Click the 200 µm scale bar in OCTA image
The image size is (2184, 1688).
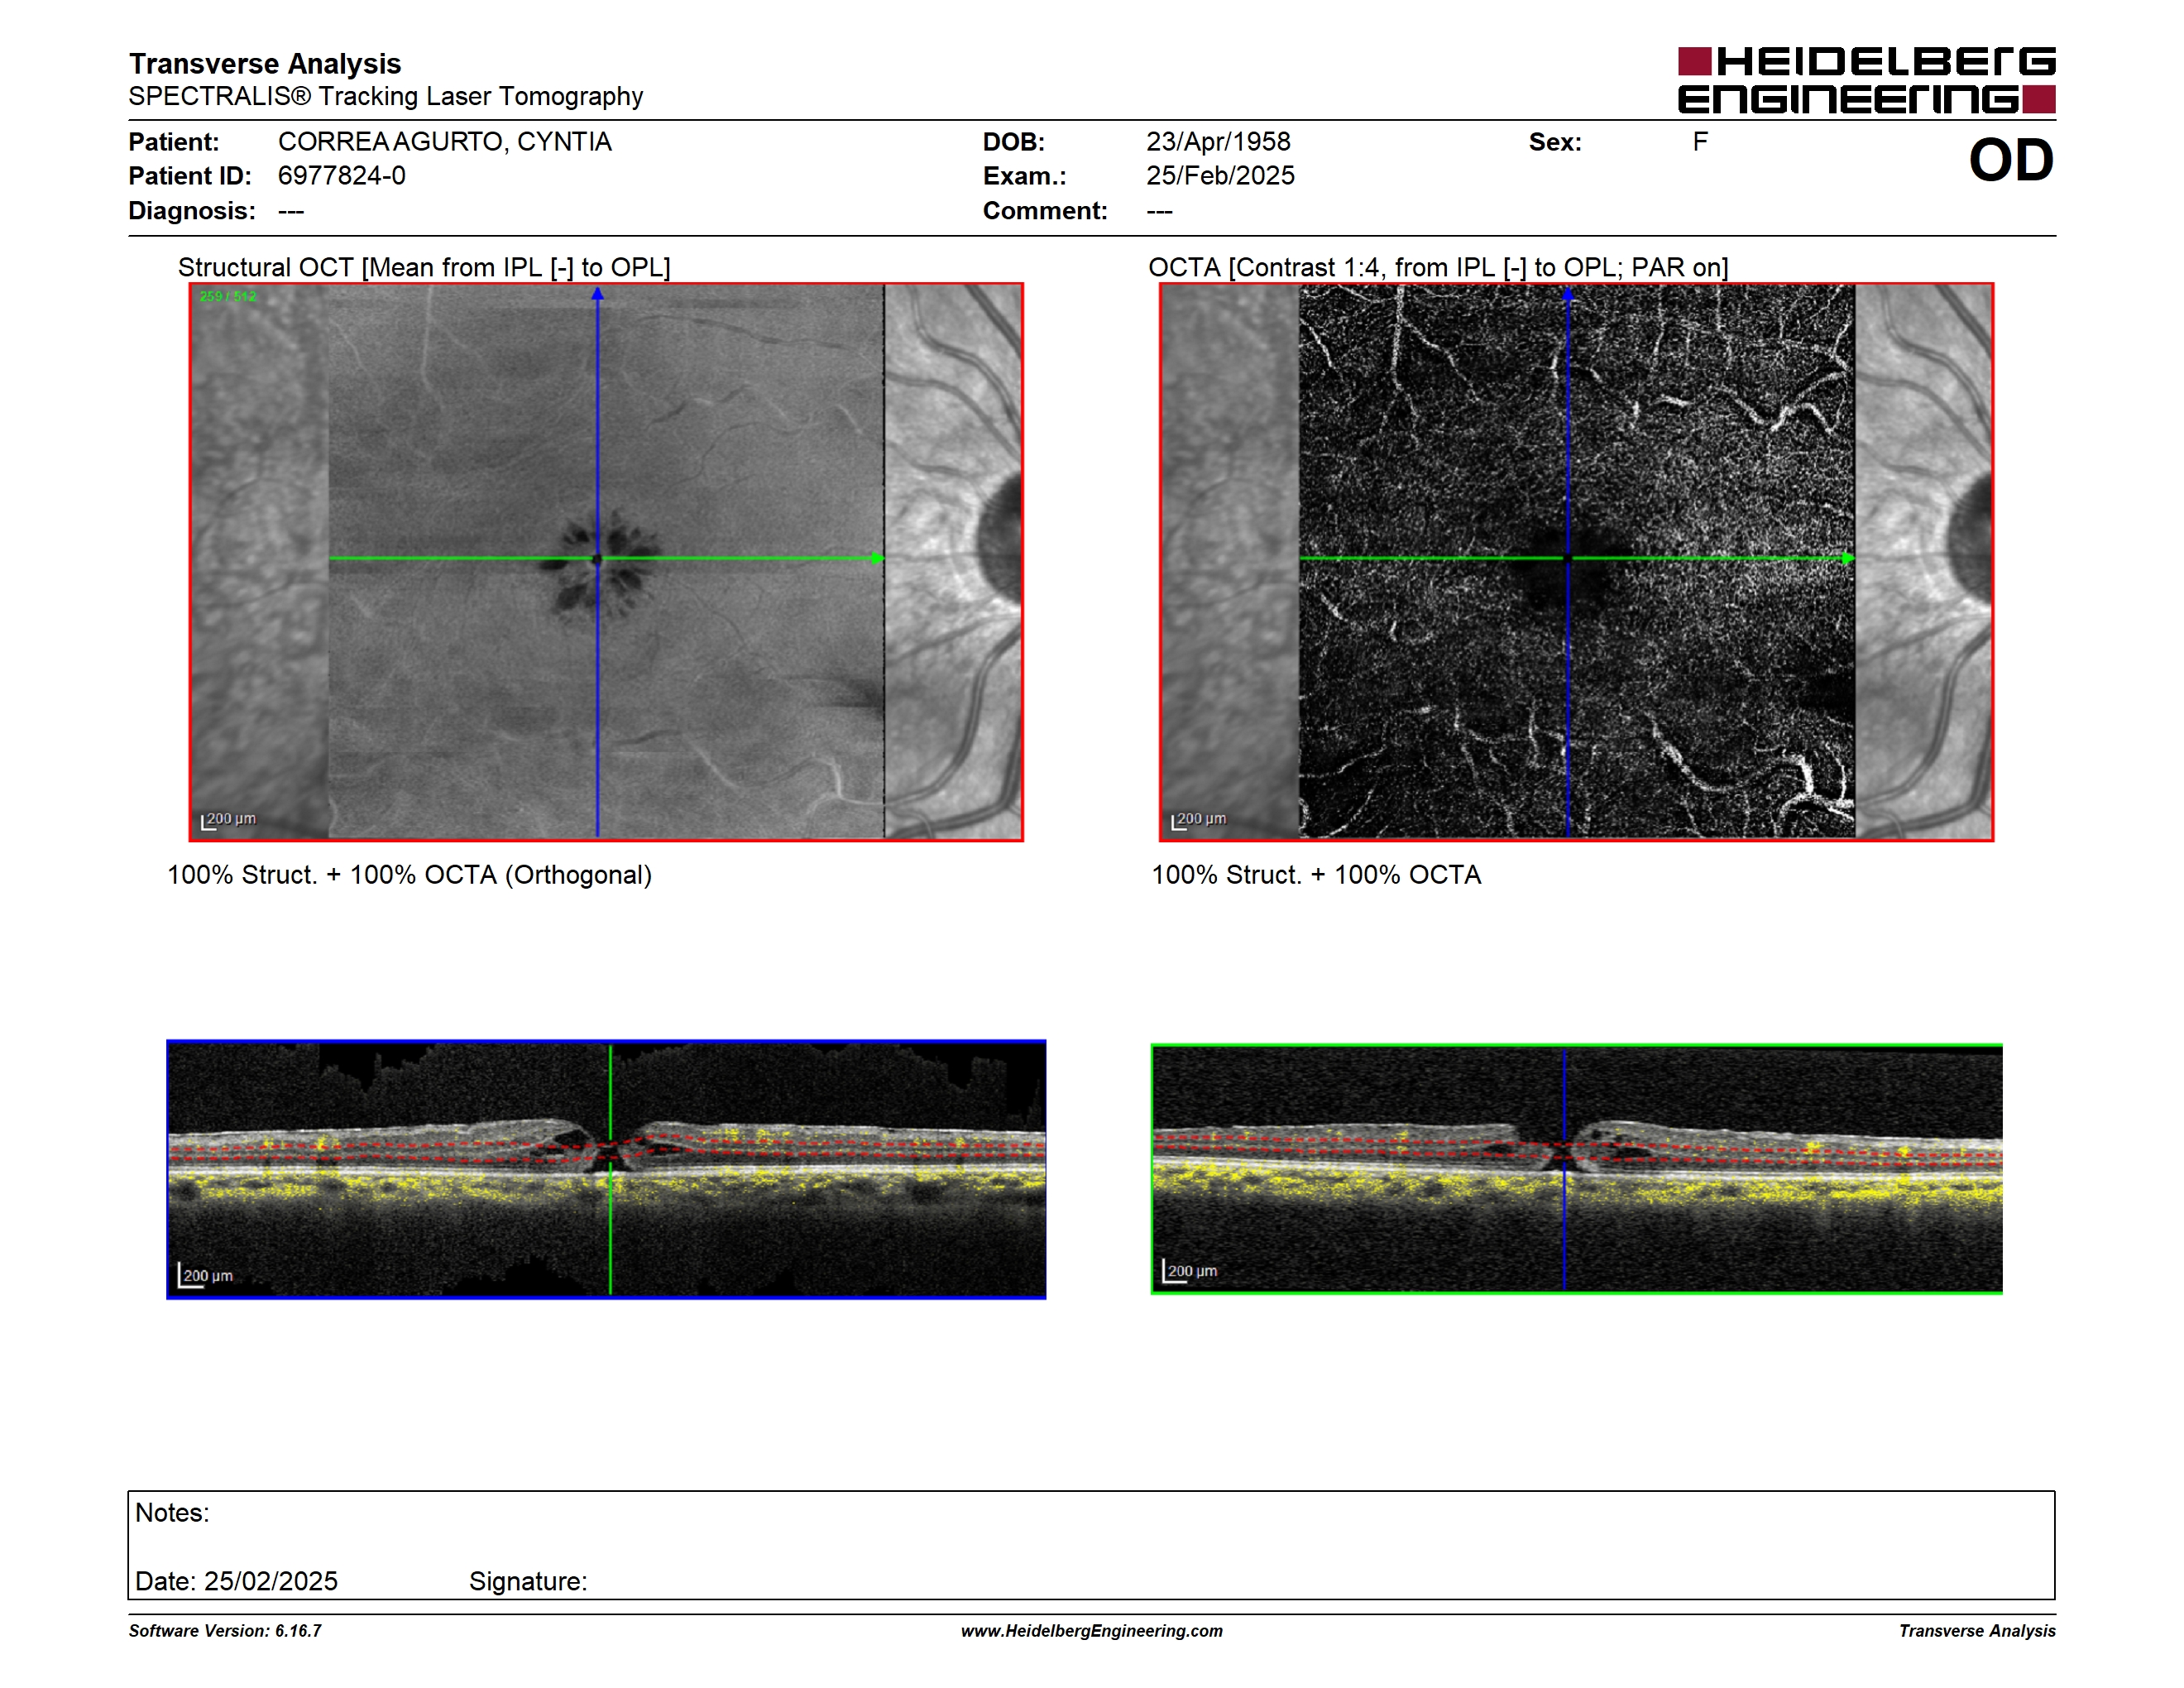point(1199,820)
